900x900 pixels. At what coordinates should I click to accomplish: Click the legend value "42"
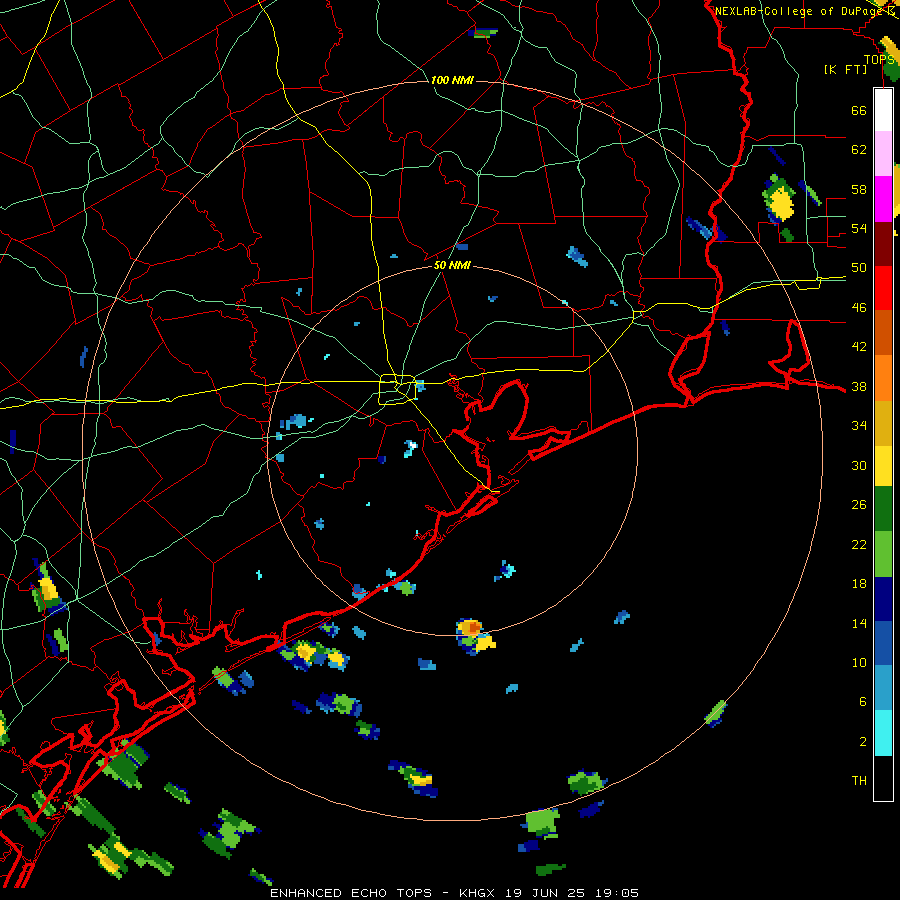[x=859, y=347]
